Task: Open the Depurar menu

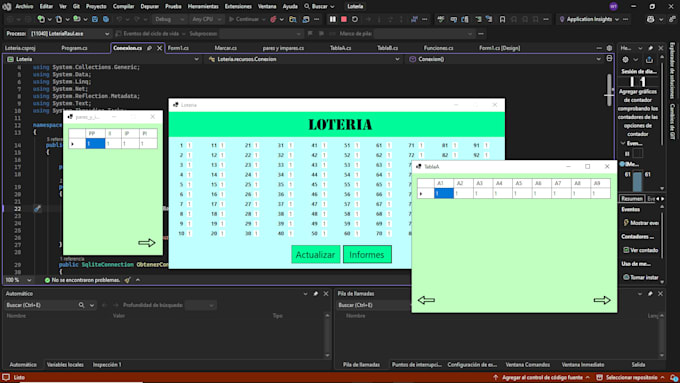Action: click(150, 7)
